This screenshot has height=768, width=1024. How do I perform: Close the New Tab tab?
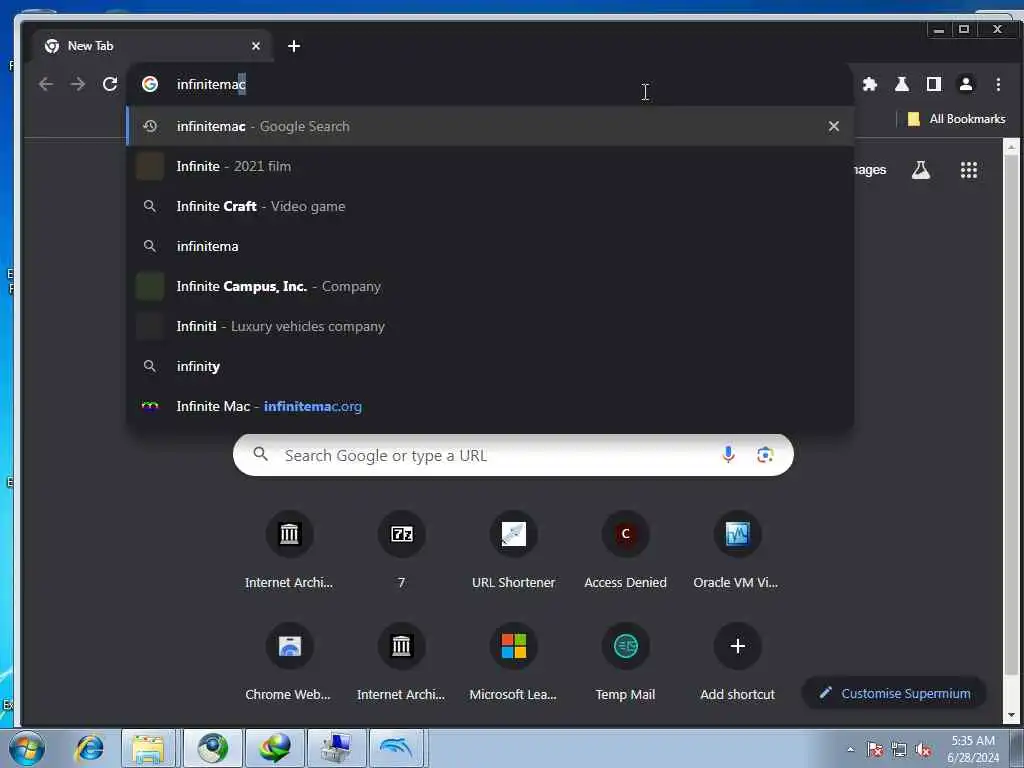256,46
